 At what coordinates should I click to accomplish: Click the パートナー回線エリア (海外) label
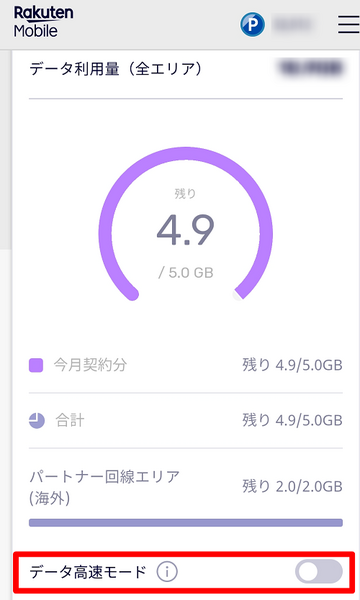[x=104, y=488]
